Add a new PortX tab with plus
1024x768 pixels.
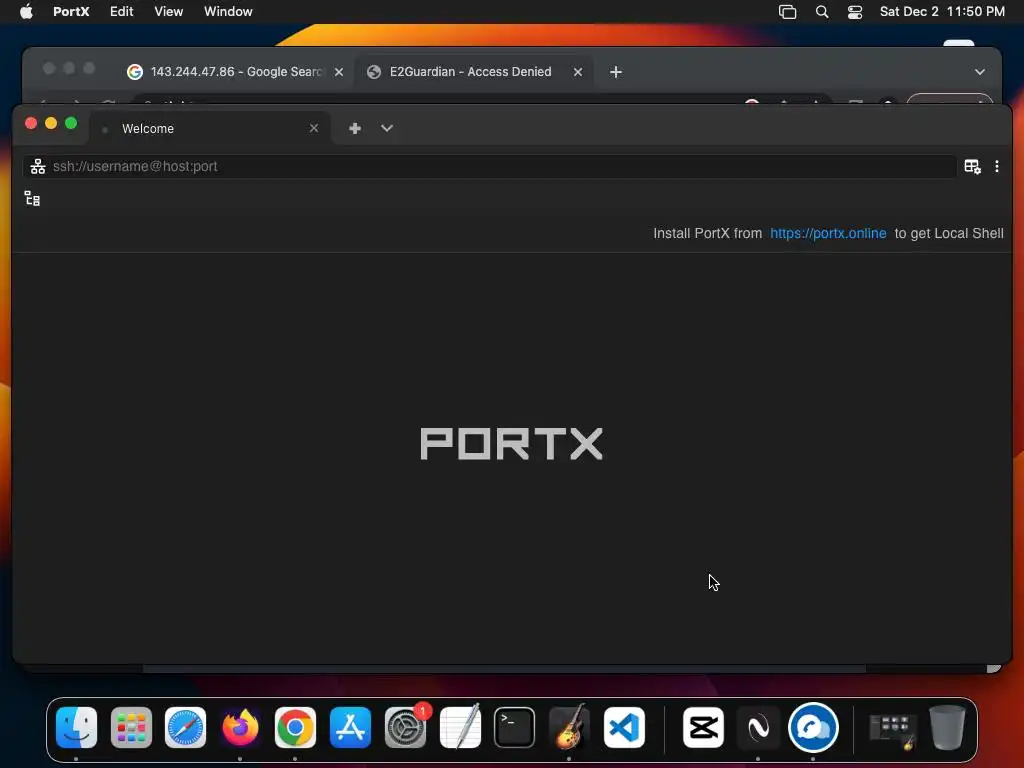[x=355, y=129]
